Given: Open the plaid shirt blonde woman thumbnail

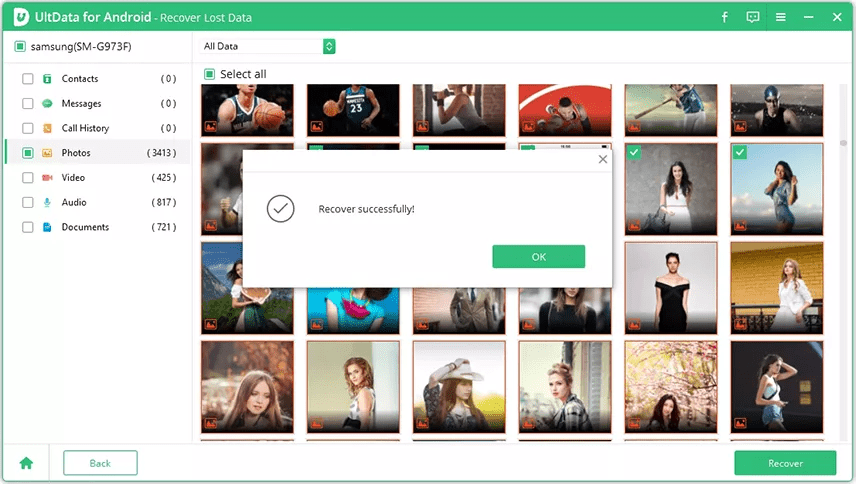Looking at the screenshot, I should tap(565, 387).
